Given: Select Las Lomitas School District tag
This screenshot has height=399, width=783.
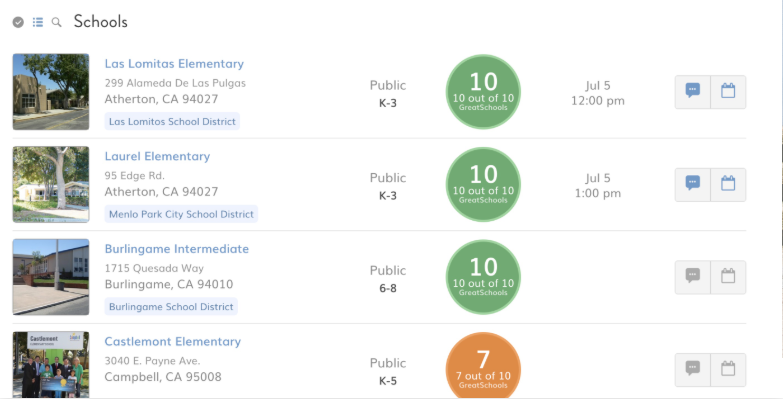Looking at the screenshot, I should point(172,121).
